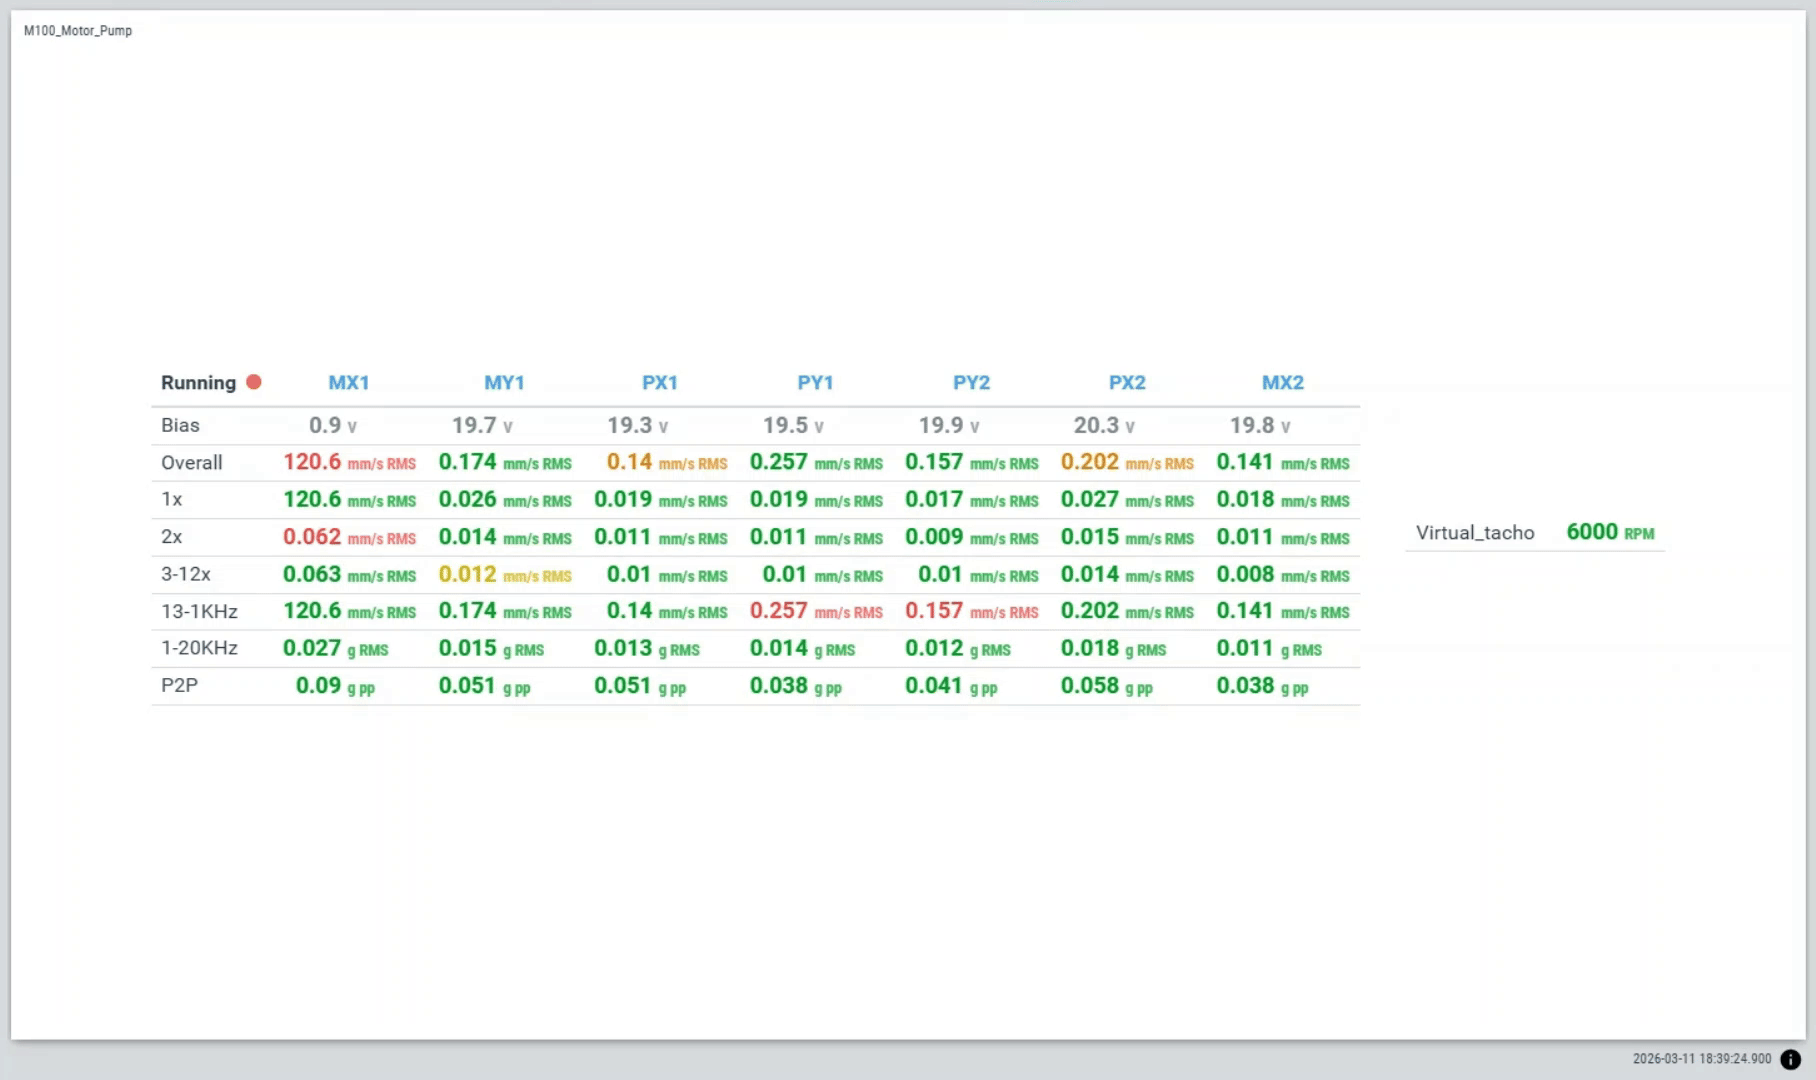Click the timestamp in the status bar
This screenshot has width=1816, height=1080.
pos(1701,1059)
